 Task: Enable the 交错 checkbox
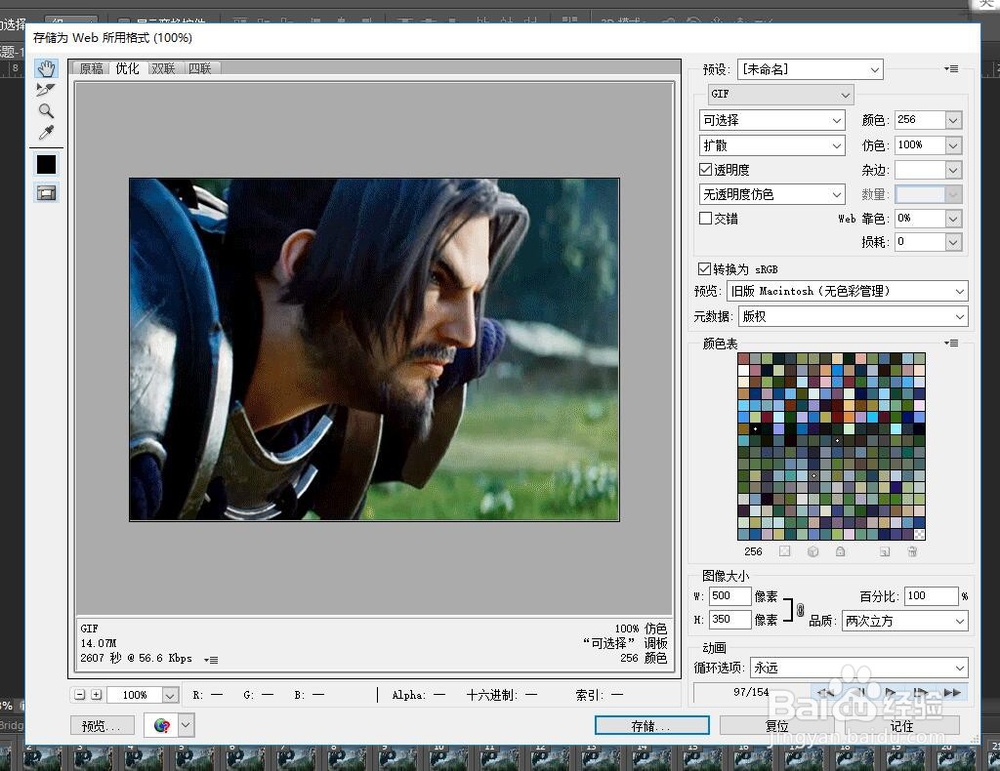pos(705,218)
